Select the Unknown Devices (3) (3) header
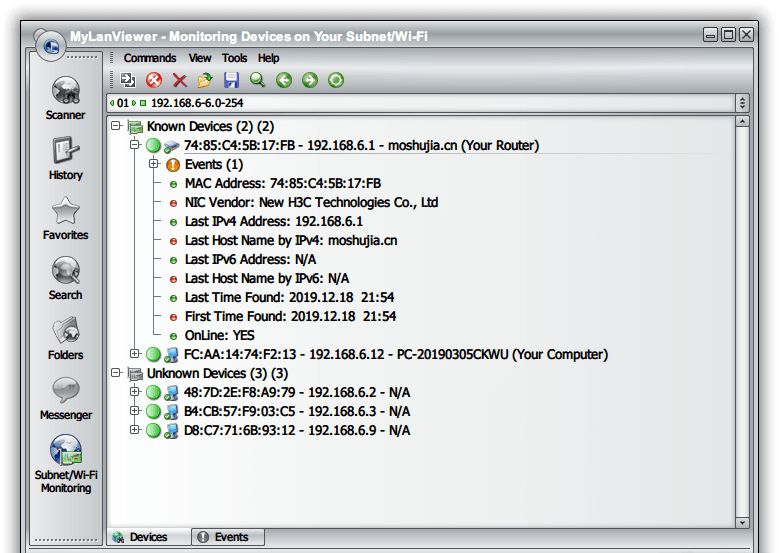This screenshot has width=779, height=553. 217,374
